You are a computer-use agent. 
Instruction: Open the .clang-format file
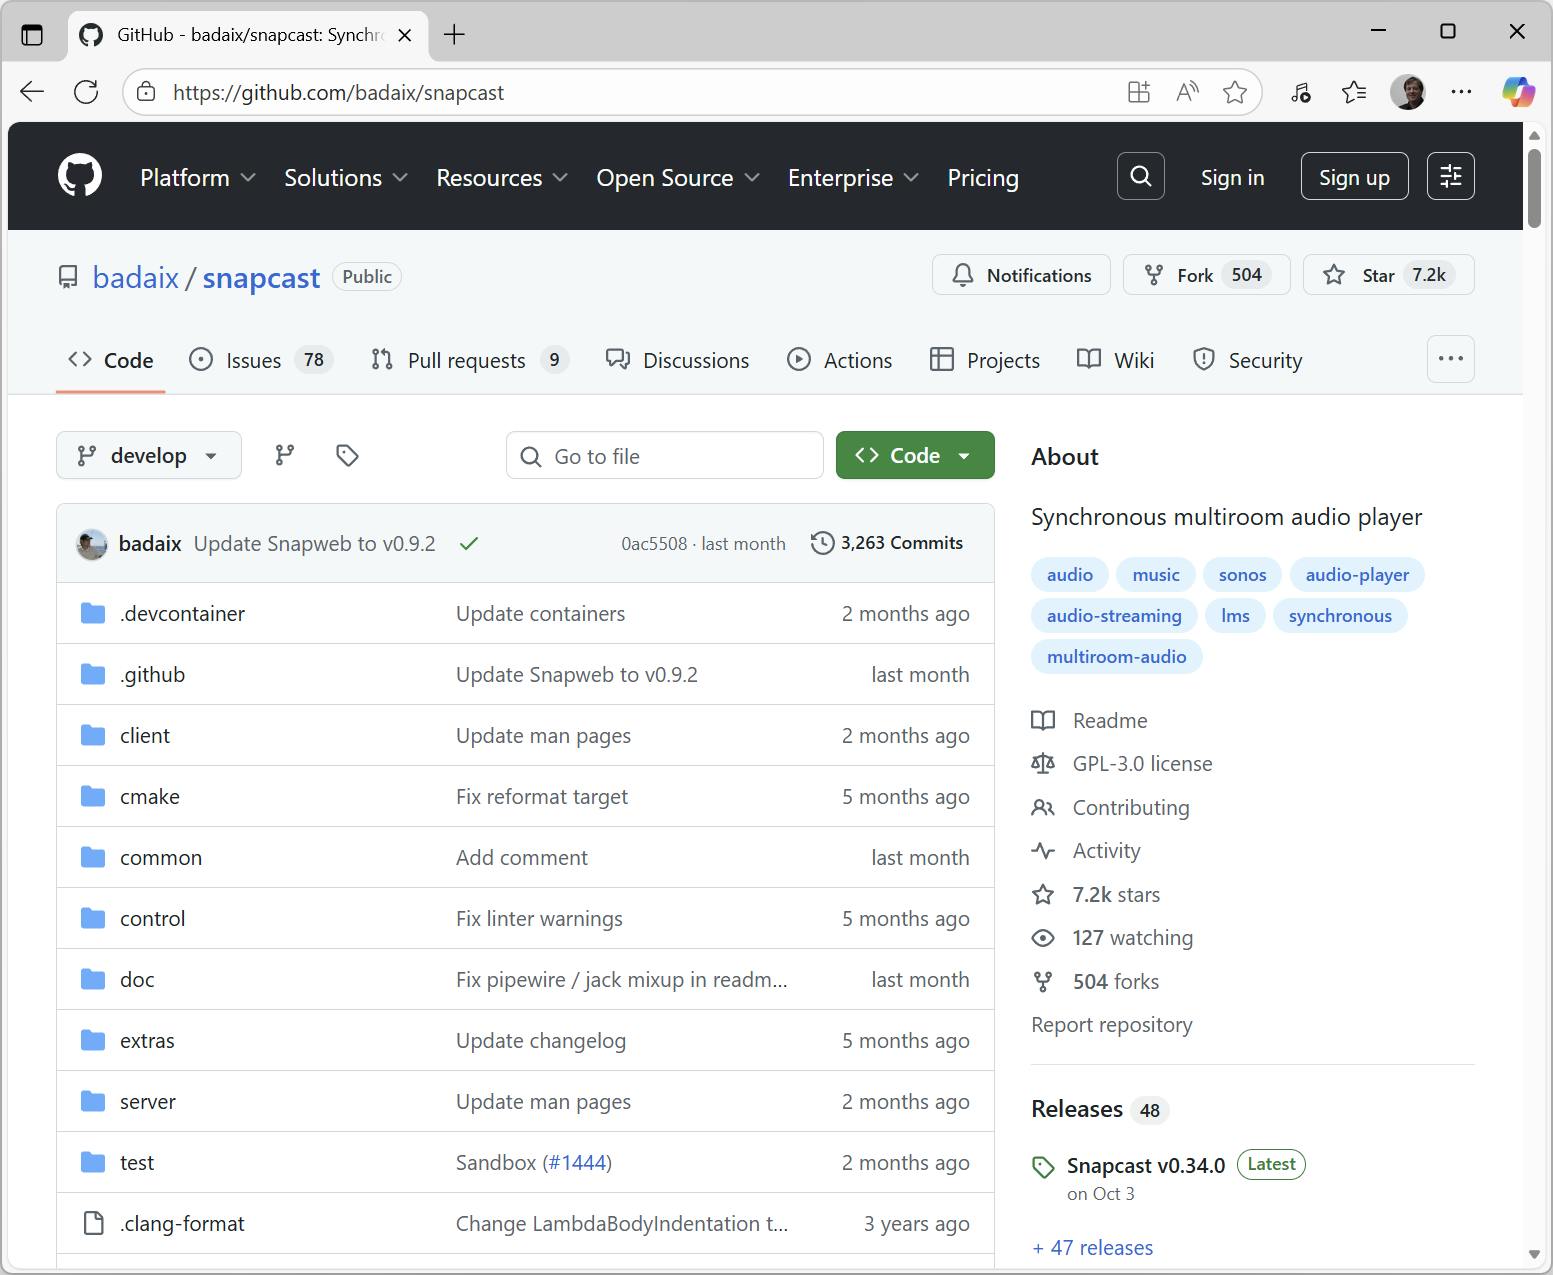[182, 1224]
